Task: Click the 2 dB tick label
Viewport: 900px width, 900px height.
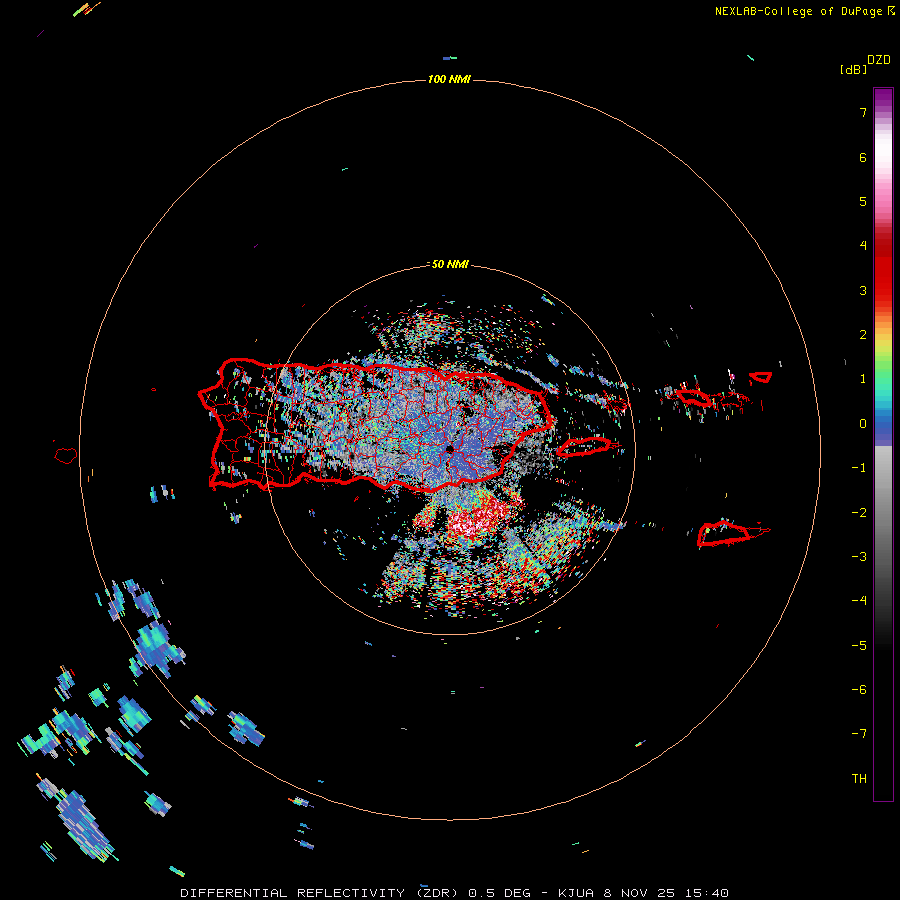Action: [x=863, y=335]
